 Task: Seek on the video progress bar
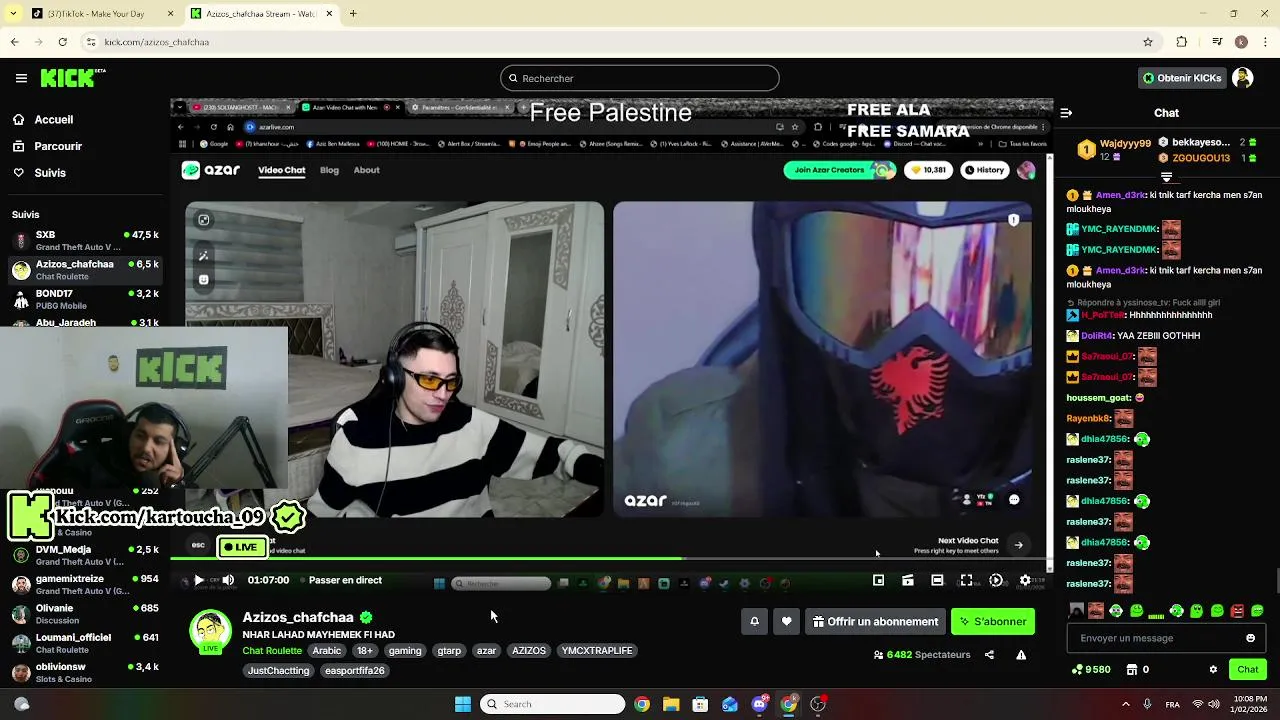[x=610, y=558]
